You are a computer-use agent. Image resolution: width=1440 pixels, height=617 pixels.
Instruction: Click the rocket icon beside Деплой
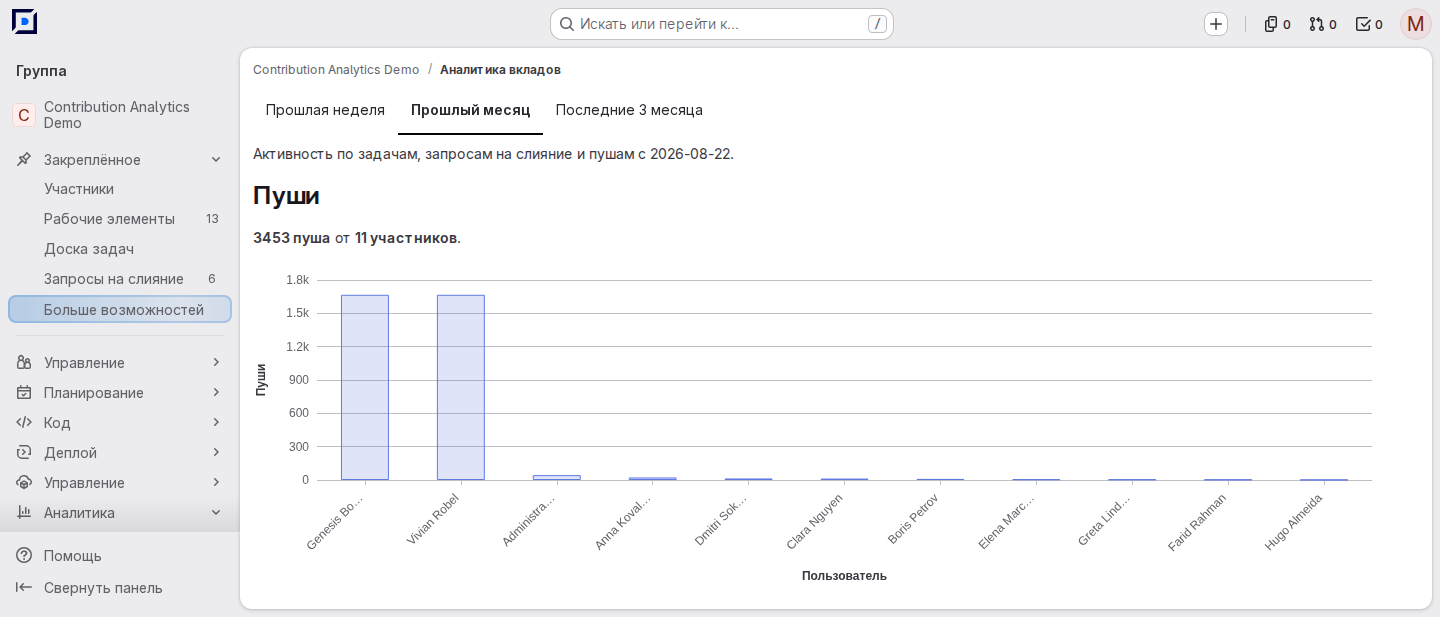24,453
